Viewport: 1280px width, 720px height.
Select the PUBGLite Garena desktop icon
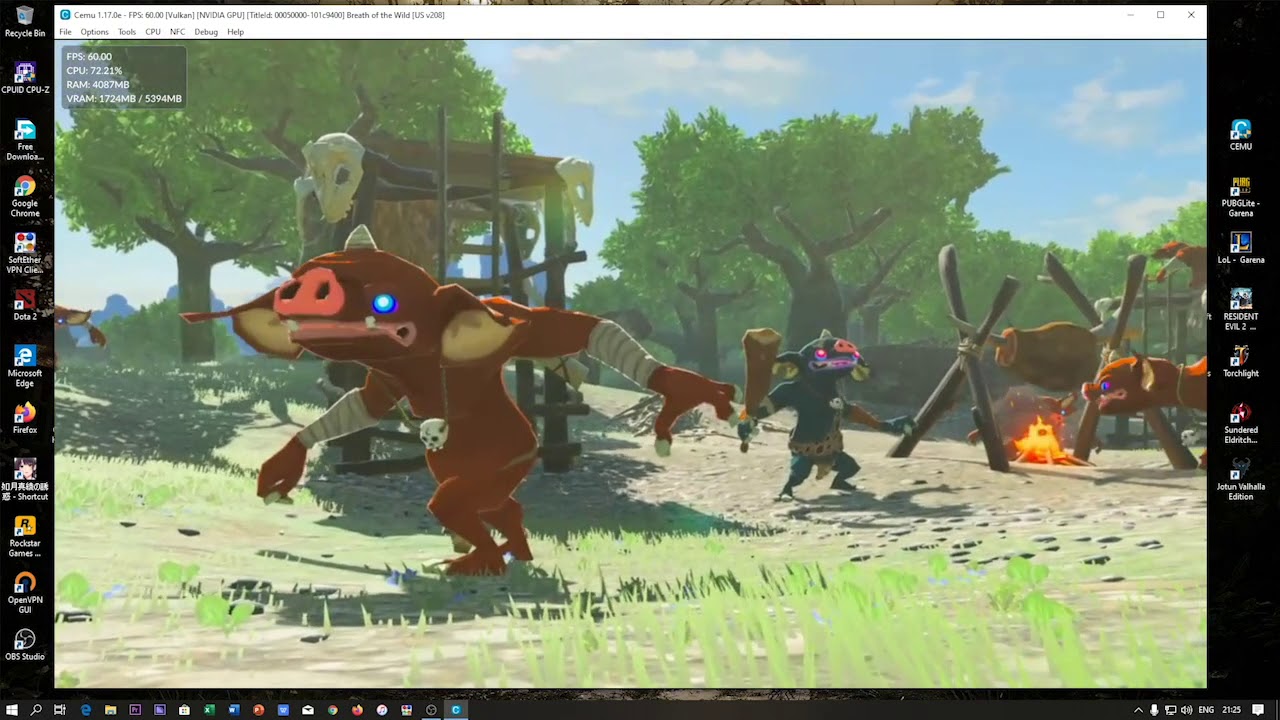(1241, 197)
